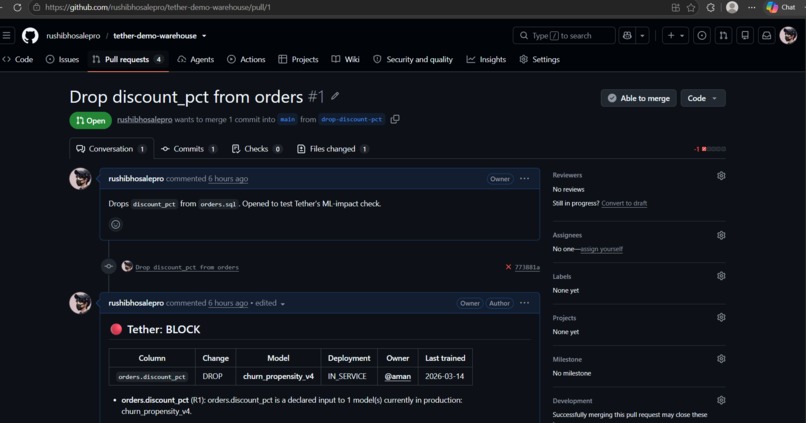The width and height of the screenshot is (806, 423).
Task: Open the Tether comment's three-dot options menu
Action: click(524, 303)
